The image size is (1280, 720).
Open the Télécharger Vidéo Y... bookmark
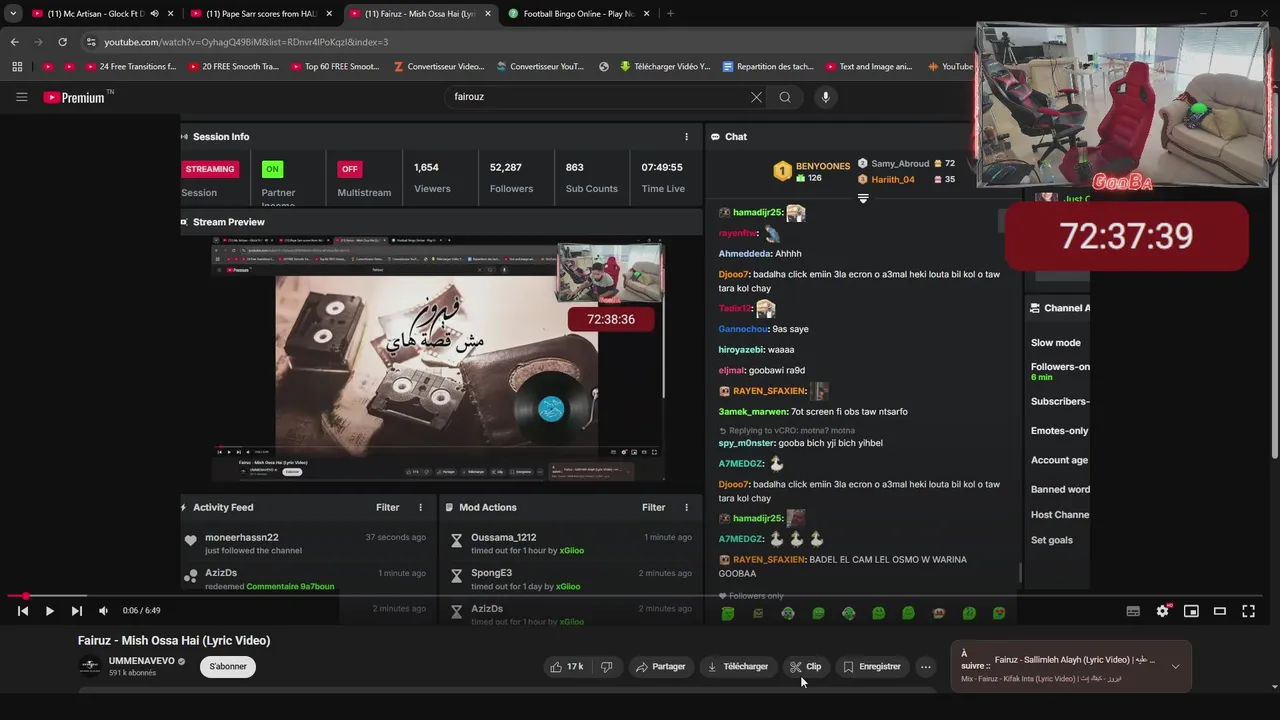[664, 67]
